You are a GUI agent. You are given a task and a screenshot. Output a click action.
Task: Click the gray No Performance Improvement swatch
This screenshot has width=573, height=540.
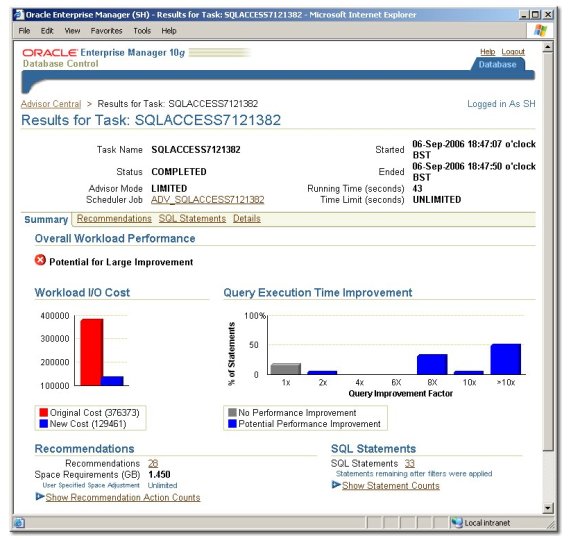[232, 412]
